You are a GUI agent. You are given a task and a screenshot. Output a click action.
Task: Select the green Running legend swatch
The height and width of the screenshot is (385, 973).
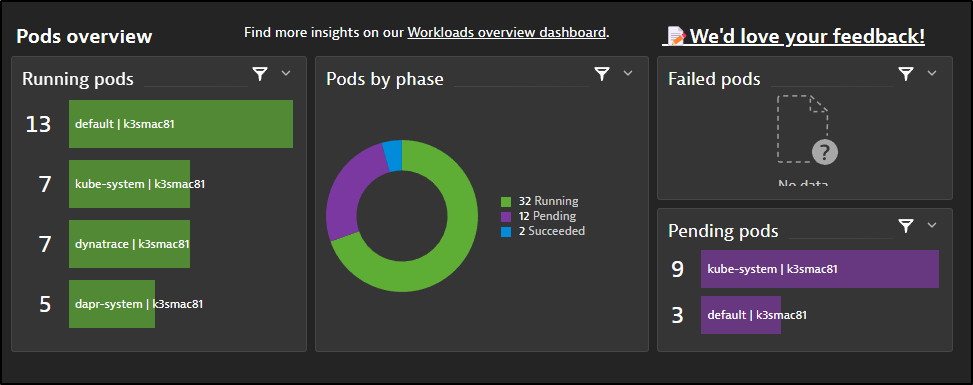click(506, 202)
